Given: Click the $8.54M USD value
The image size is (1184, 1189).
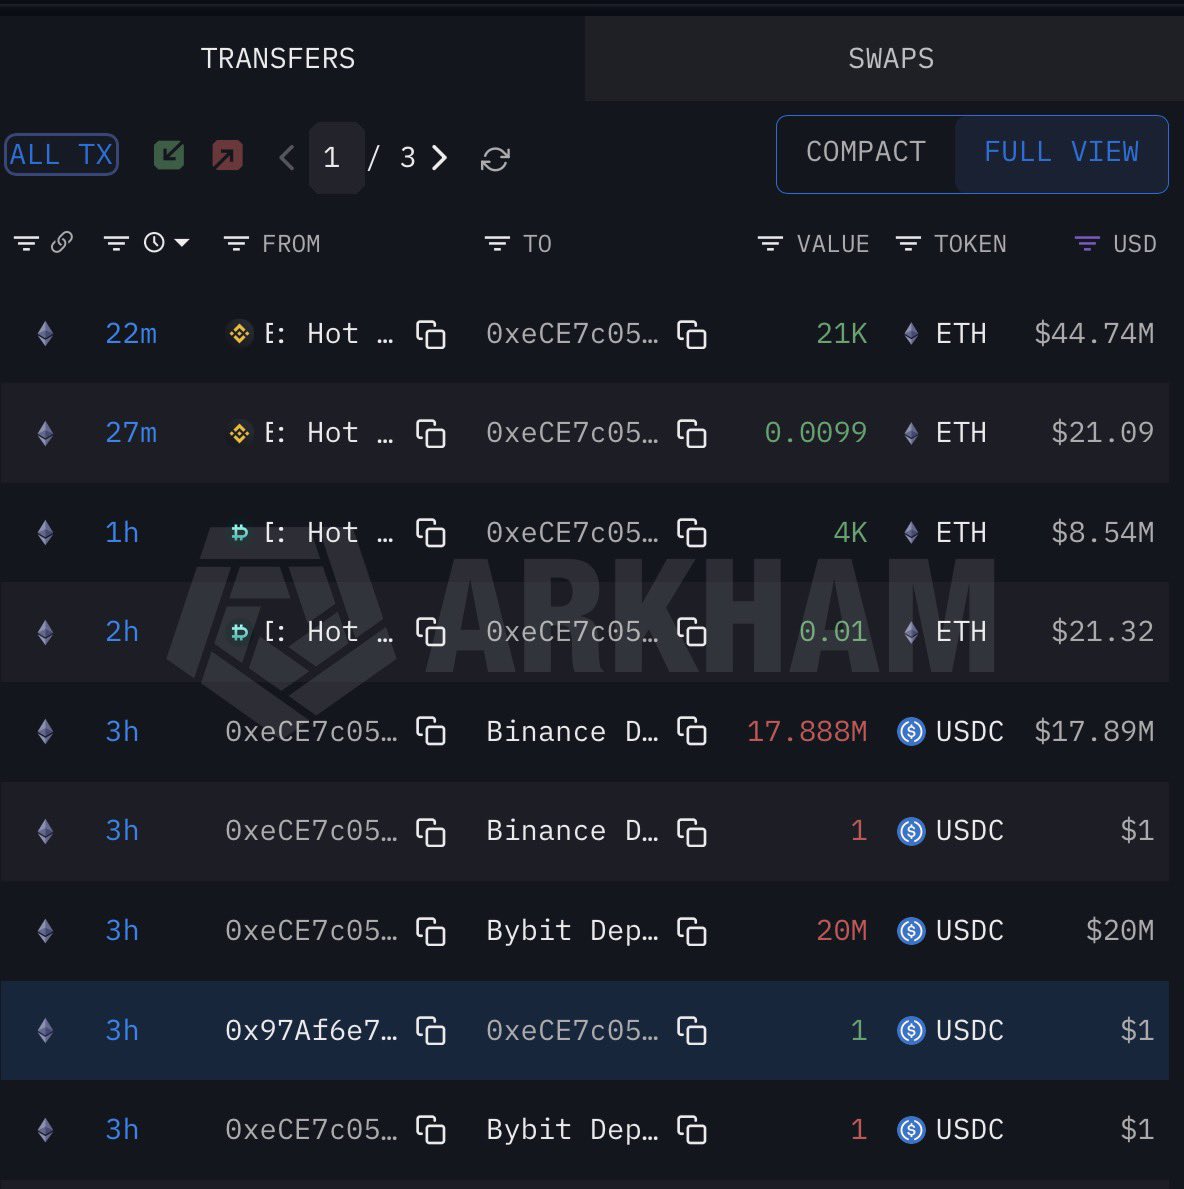Looking at the screenshot, I should 1102,532.
